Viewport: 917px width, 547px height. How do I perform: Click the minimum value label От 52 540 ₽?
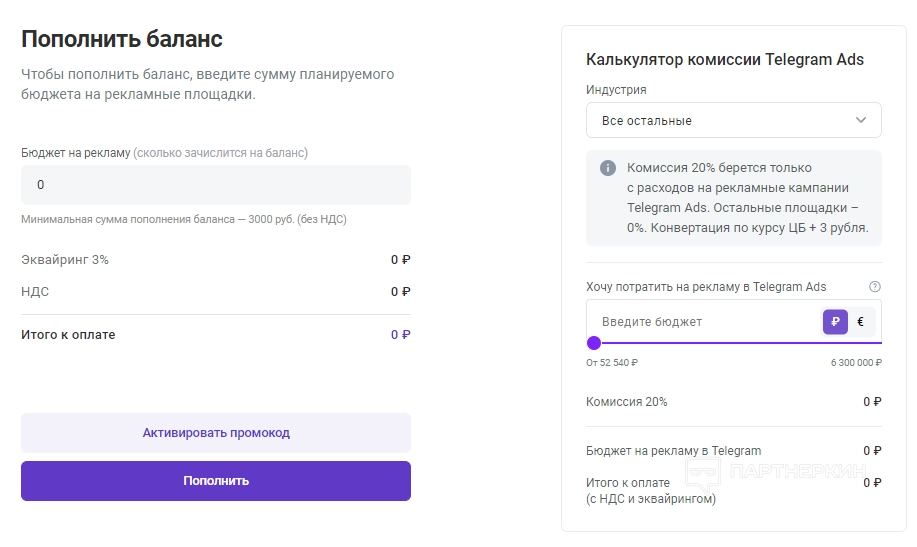(x=612, y=363)
